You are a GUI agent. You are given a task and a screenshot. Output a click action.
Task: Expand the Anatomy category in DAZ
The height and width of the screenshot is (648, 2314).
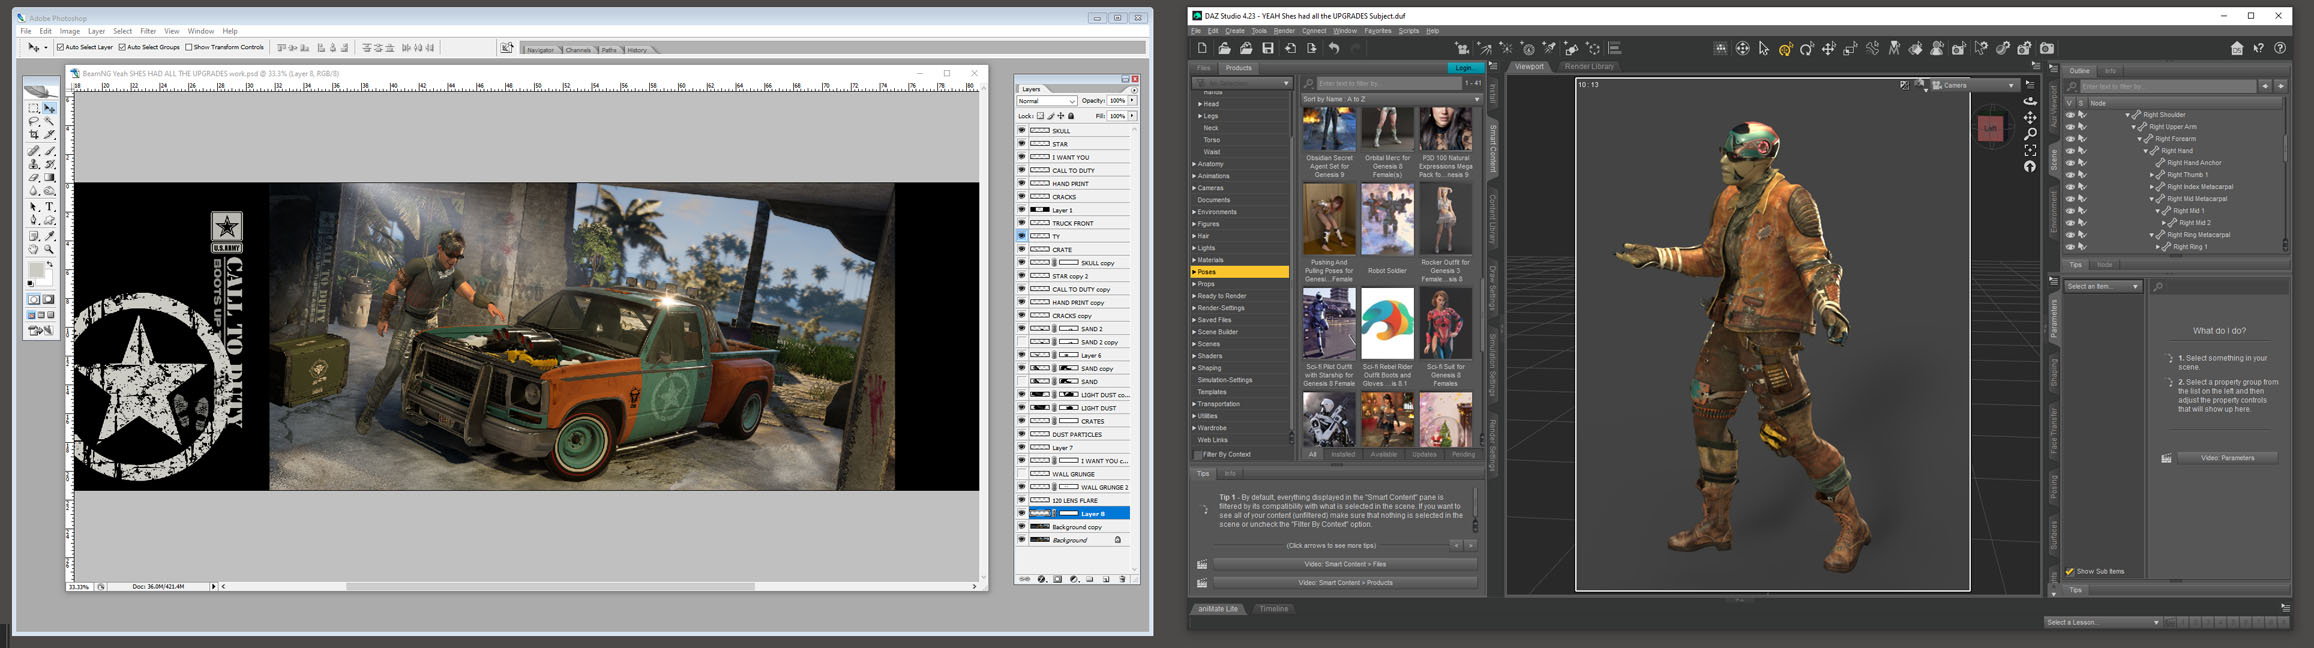point(1194,164)
